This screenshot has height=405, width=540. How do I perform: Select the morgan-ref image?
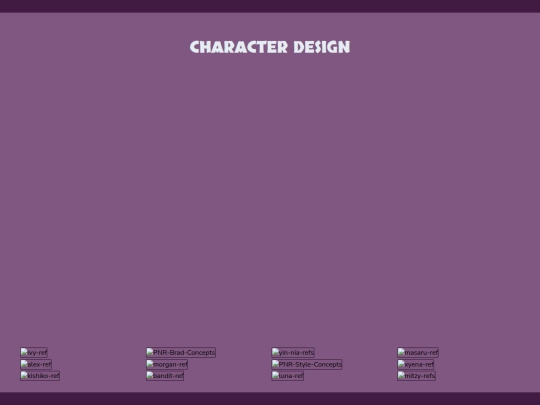[167, 364]
